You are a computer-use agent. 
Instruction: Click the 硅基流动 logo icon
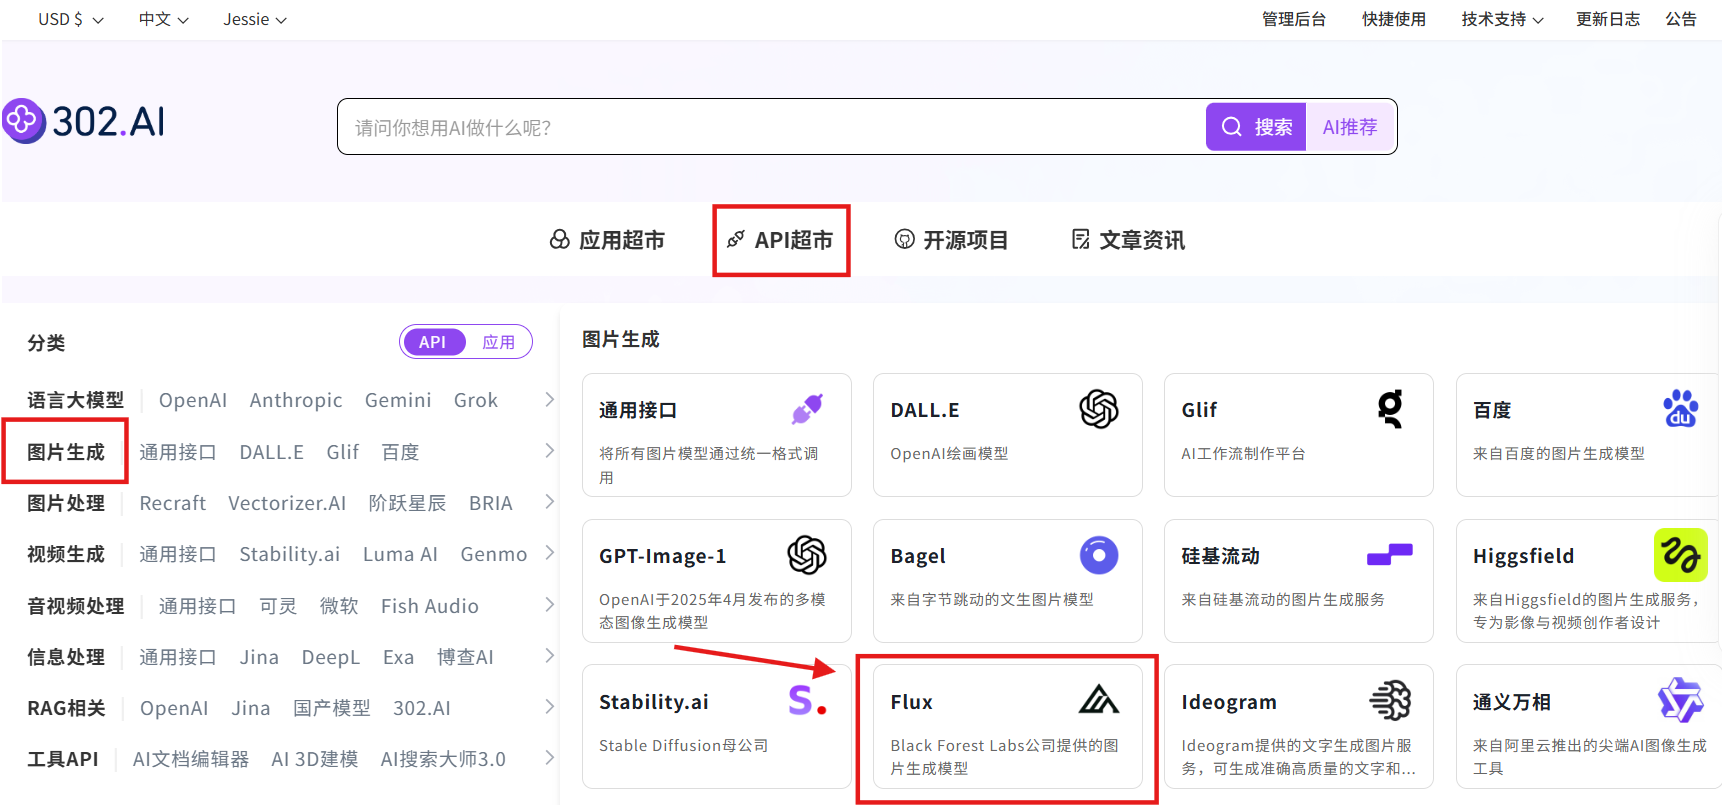tap(1390, 554)
